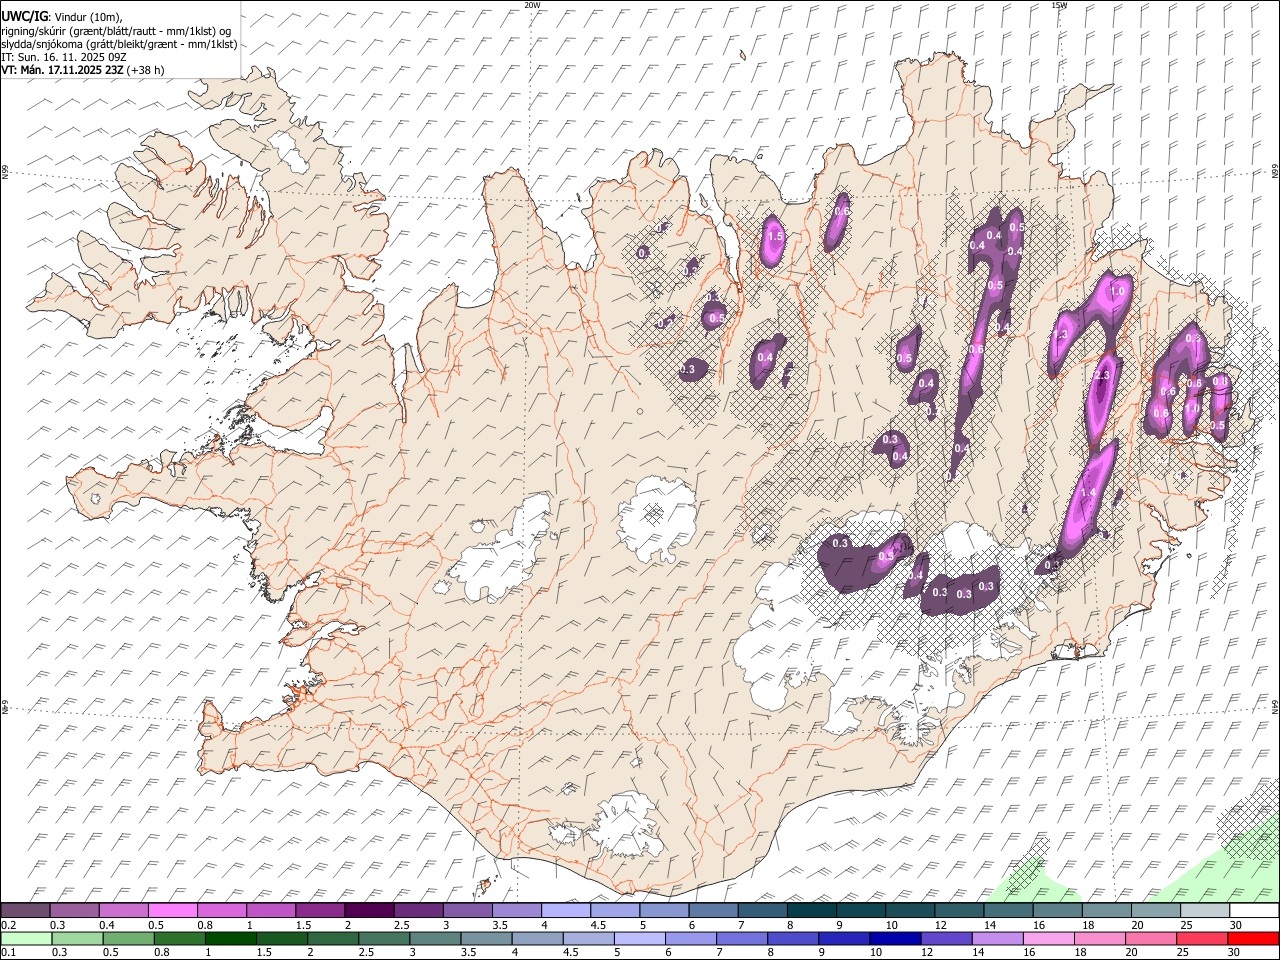Select the bottom-row red-pink swatch at 25
Image resolution: width=1280 pixels, height=960 pixels.
coord(1202,938)
